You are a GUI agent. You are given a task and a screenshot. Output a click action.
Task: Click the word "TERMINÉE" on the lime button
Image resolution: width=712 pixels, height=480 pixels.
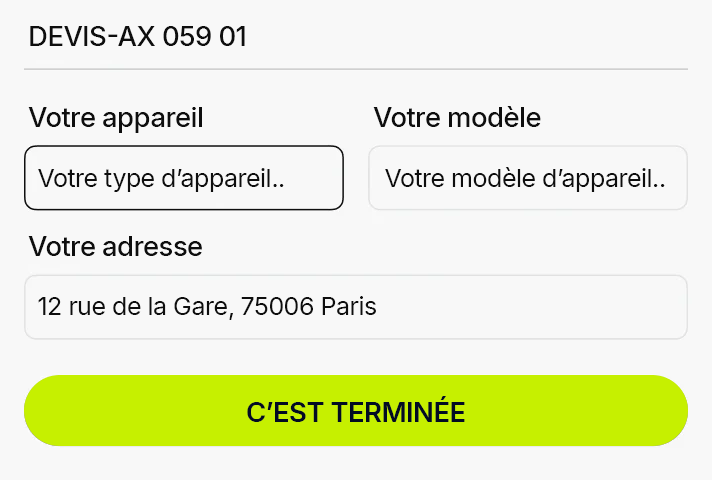(398, 412)
